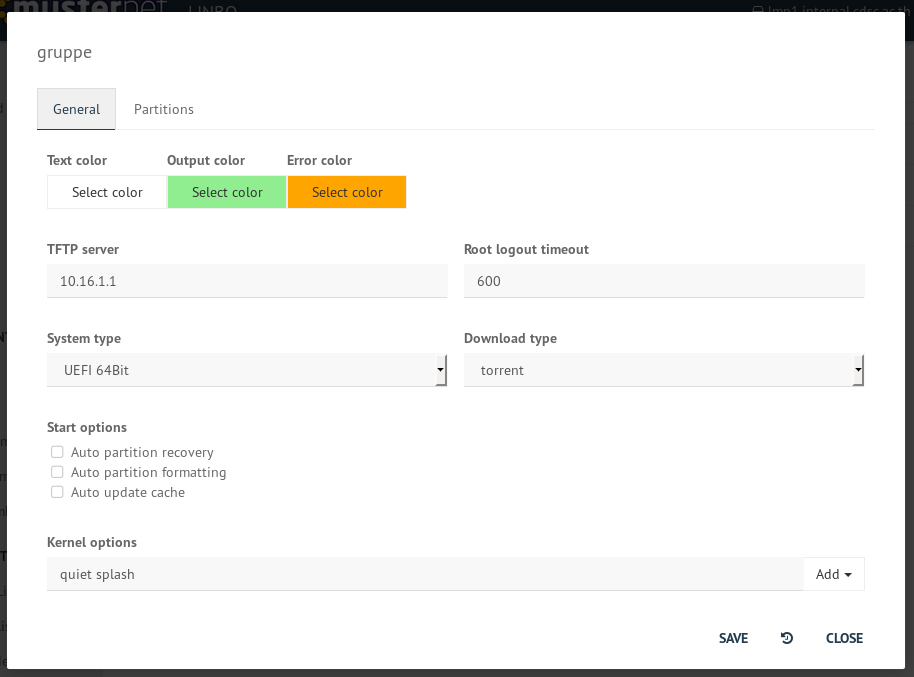Edit the Kernel options text field
The image size is (914, 677).
pos(424,574)
